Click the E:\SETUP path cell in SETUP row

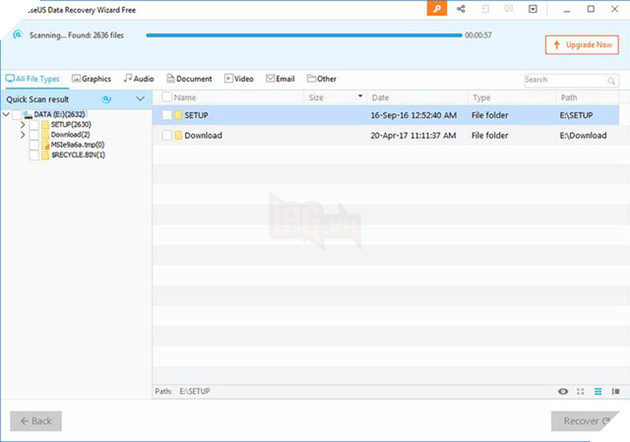click(x=576, y=115)
